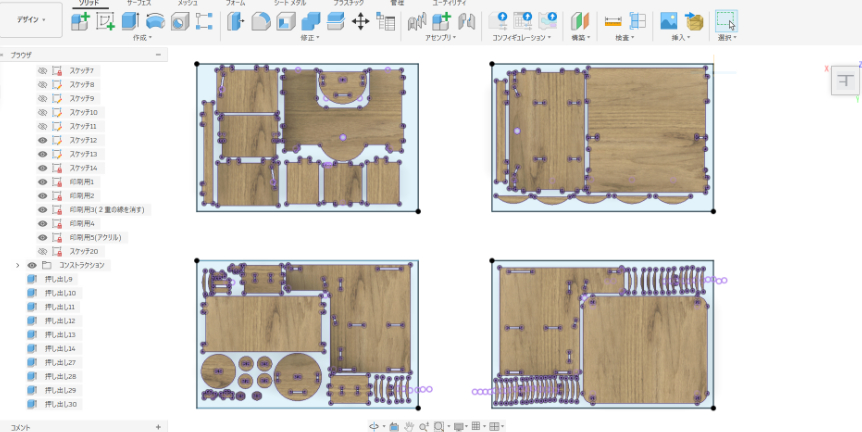Open the Orbit navigation tool
The height and width of the screenshot is (432, 862).
tap(374, 427)
